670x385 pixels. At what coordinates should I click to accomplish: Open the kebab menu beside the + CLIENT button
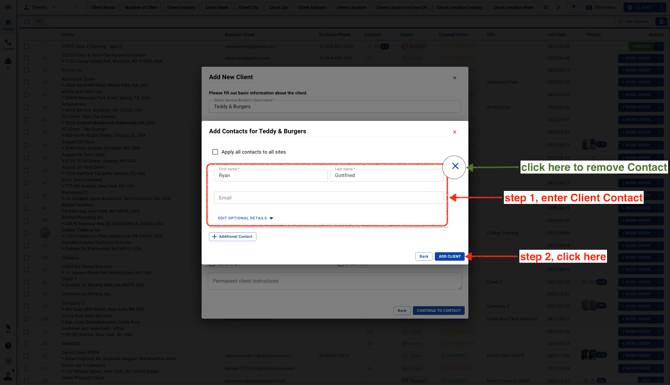point(661,7)
